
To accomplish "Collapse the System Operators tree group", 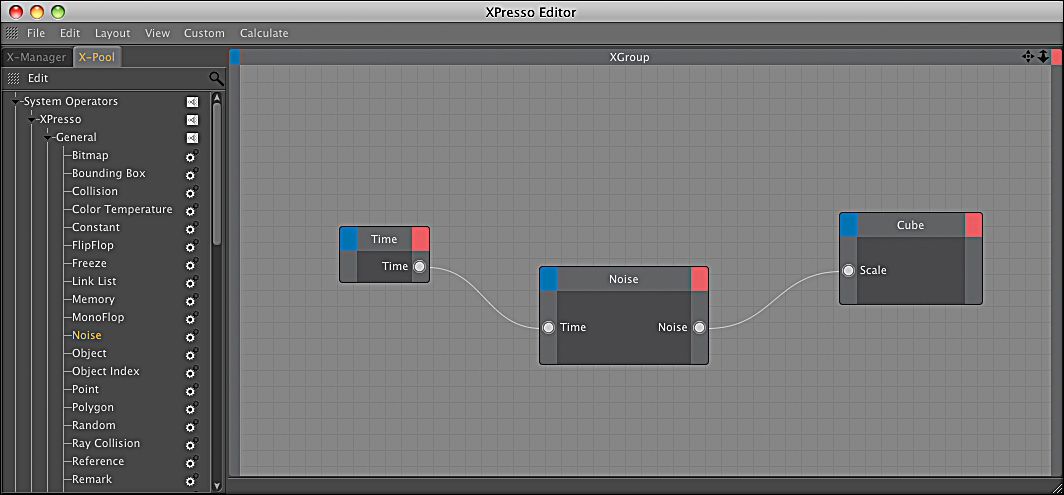I will pyautogui.click(x=16, y=102).
